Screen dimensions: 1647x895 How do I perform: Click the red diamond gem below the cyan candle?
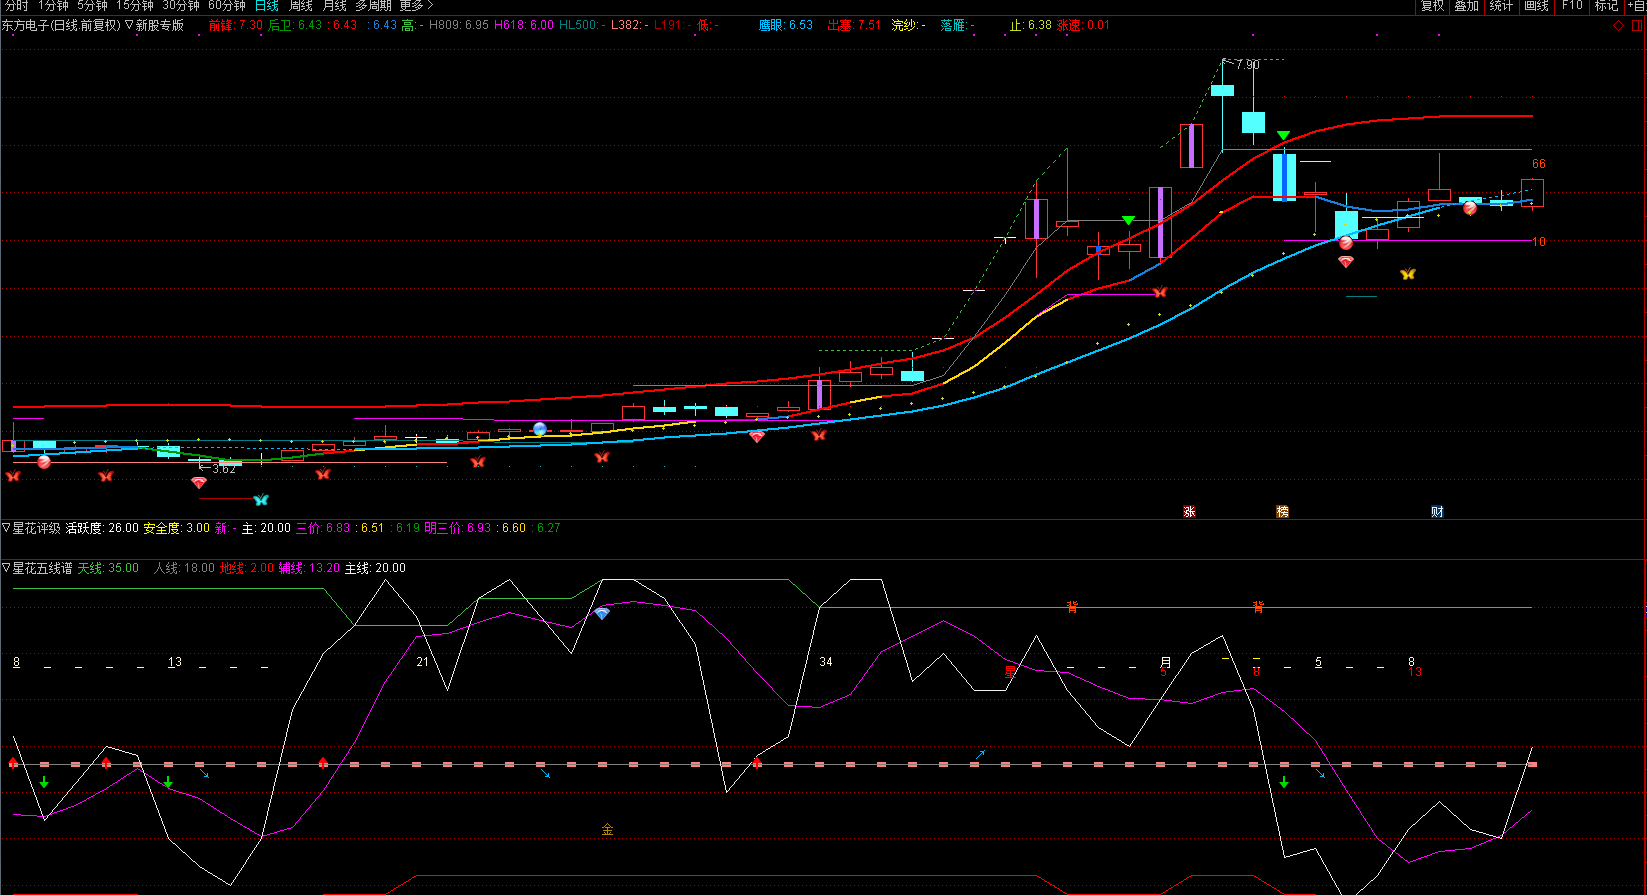[1345, 261]
